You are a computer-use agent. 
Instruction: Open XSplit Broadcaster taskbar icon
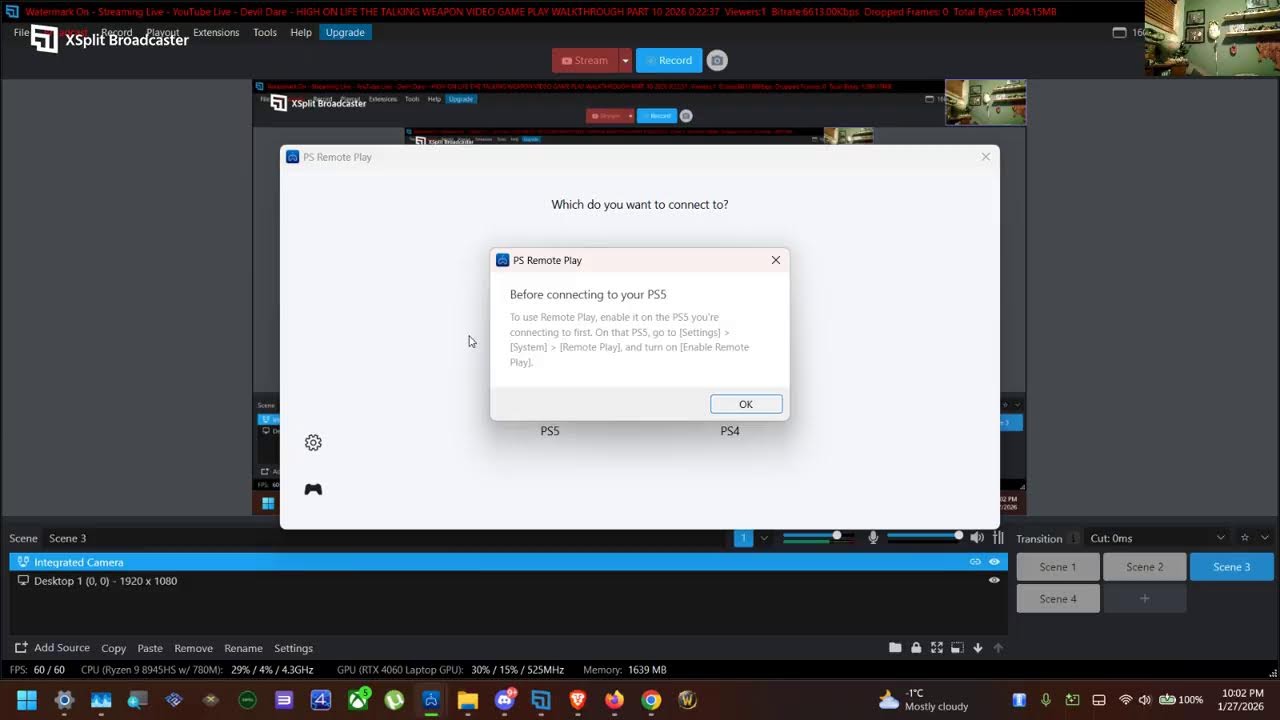[541, 700]
